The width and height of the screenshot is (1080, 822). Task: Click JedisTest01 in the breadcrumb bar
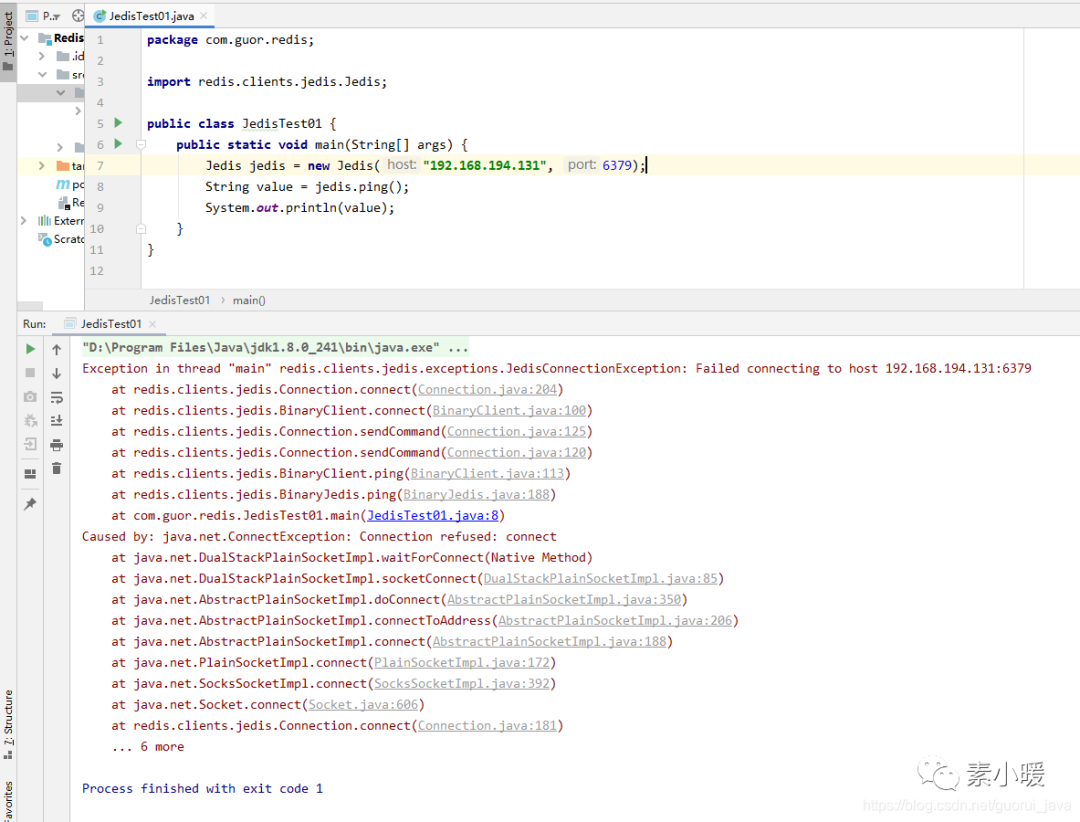179,300
